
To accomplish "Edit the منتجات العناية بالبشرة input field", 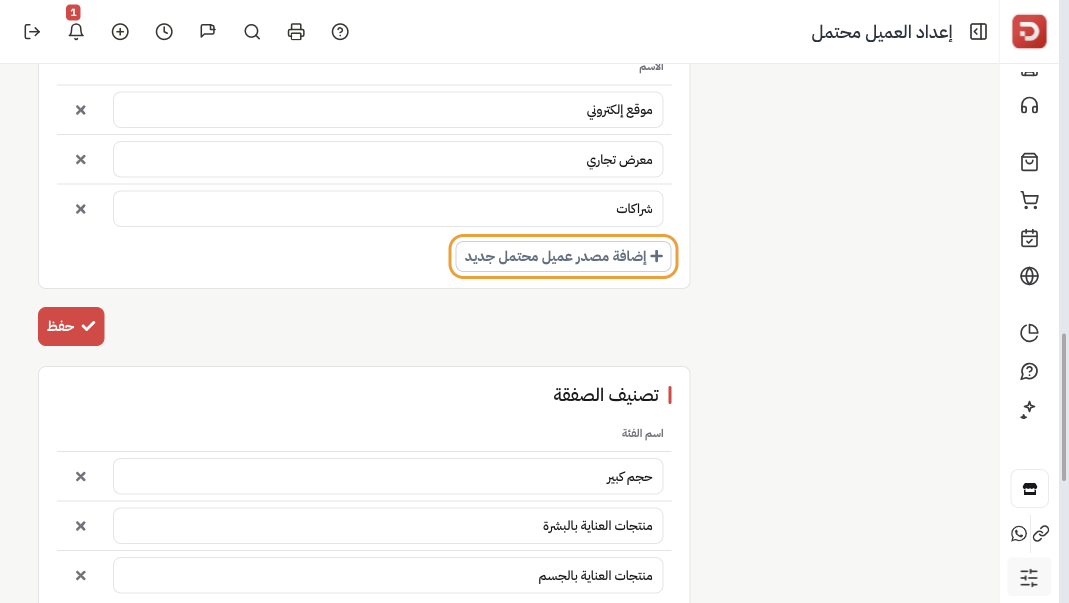I will coord(388,526).
